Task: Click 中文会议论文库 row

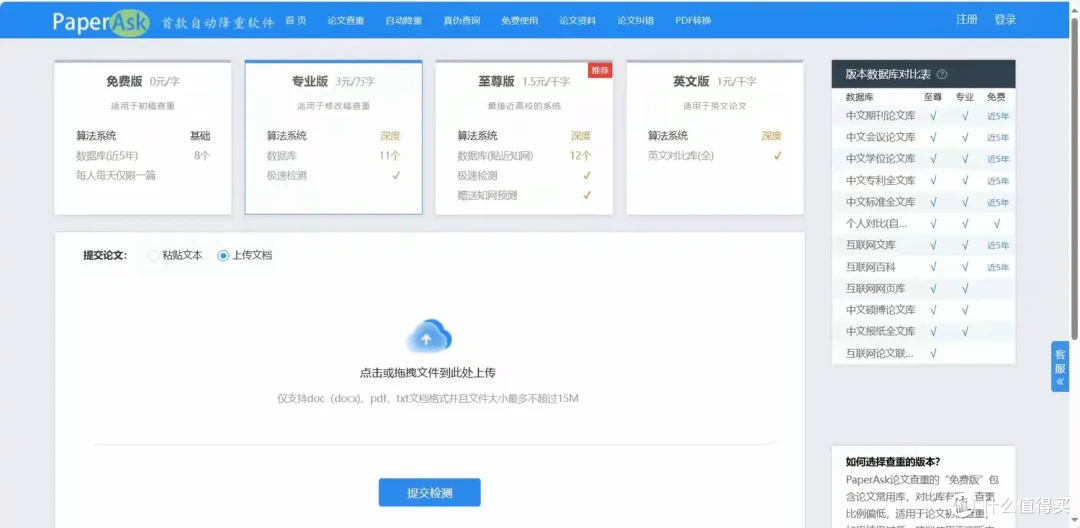Action: coord(924,138)
